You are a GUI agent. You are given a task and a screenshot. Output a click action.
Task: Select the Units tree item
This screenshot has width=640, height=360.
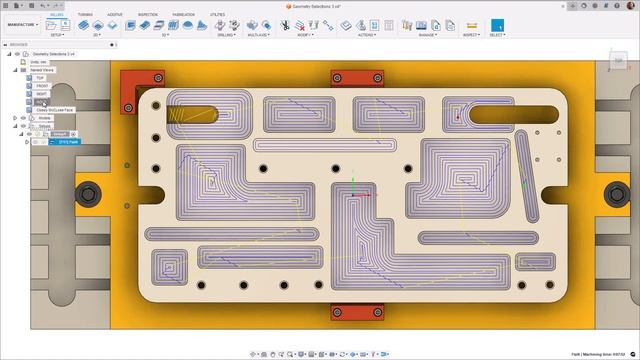[x=38, y=62]
